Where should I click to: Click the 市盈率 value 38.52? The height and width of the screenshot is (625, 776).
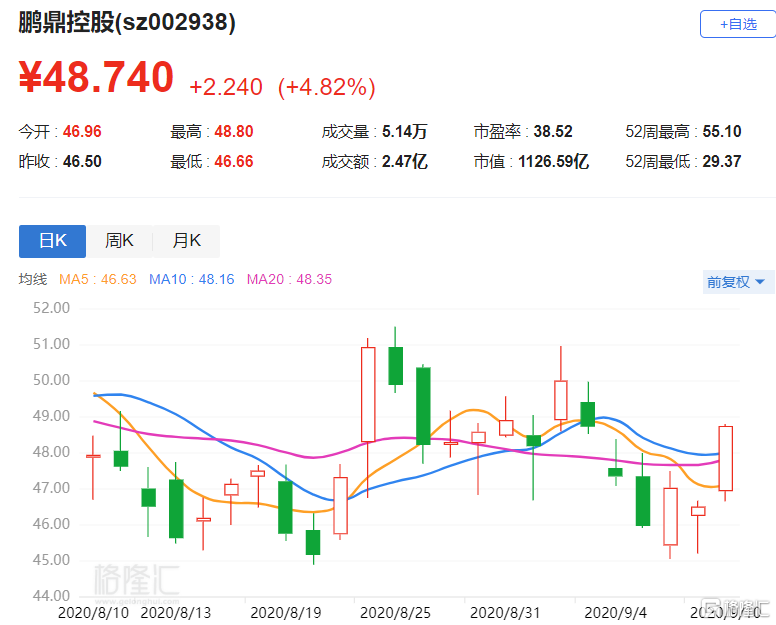pos(553,132)
